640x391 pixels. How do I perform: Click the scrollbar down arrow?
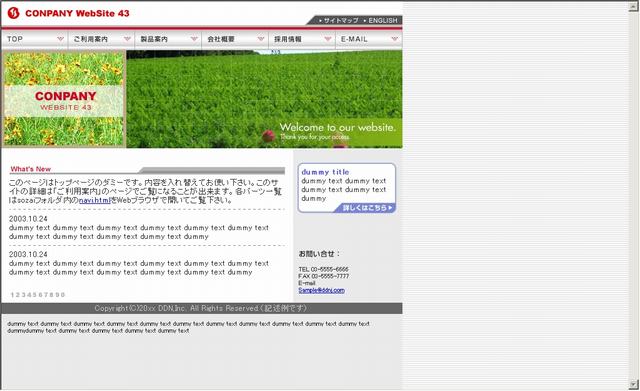[633, 384]
